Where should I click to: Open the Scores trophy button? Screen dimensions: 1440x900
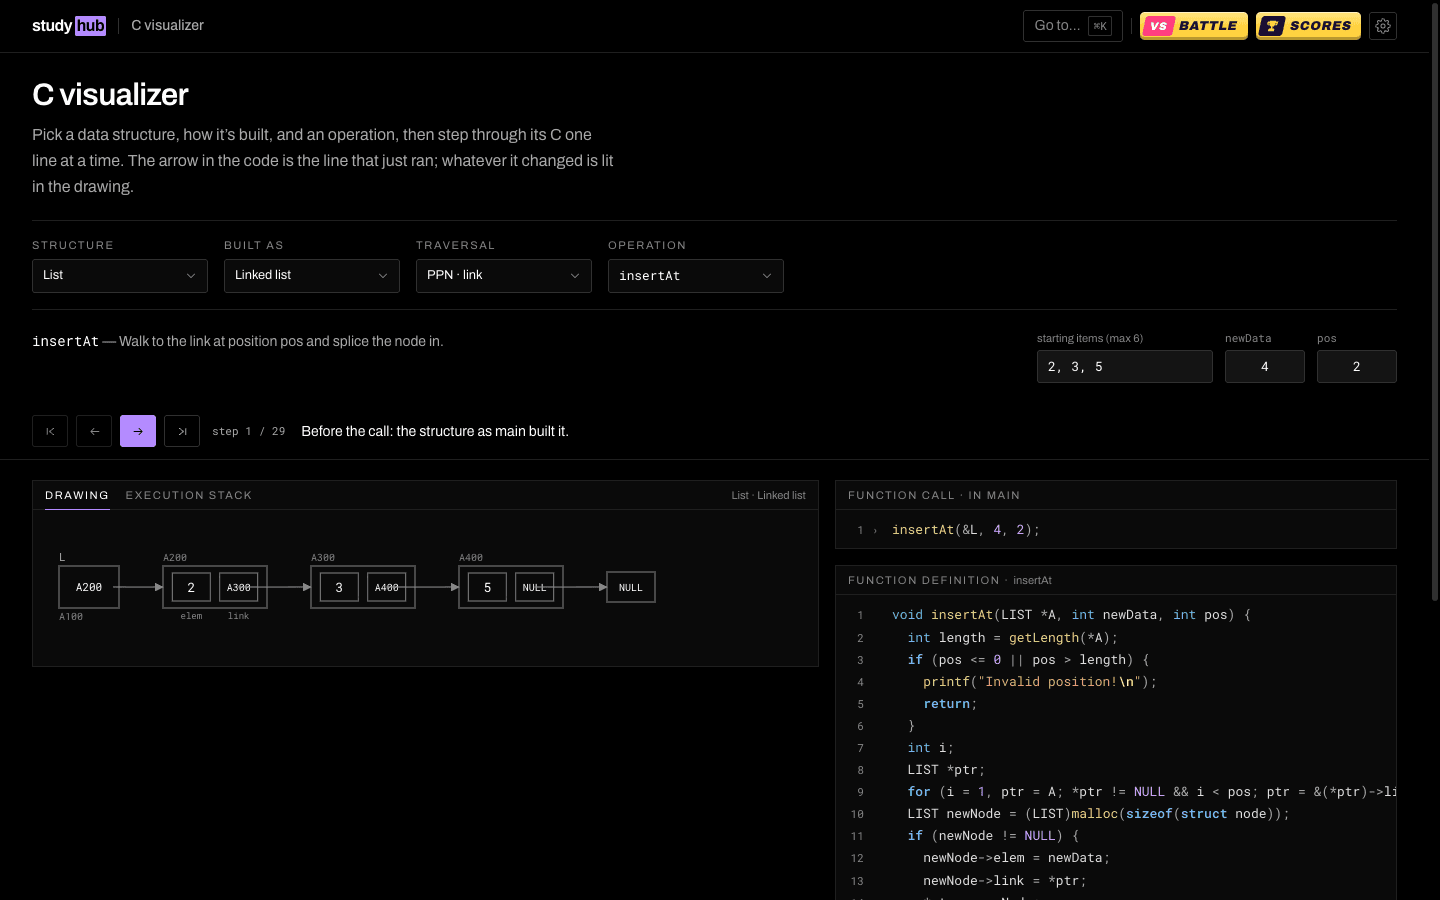(1308, 26)
